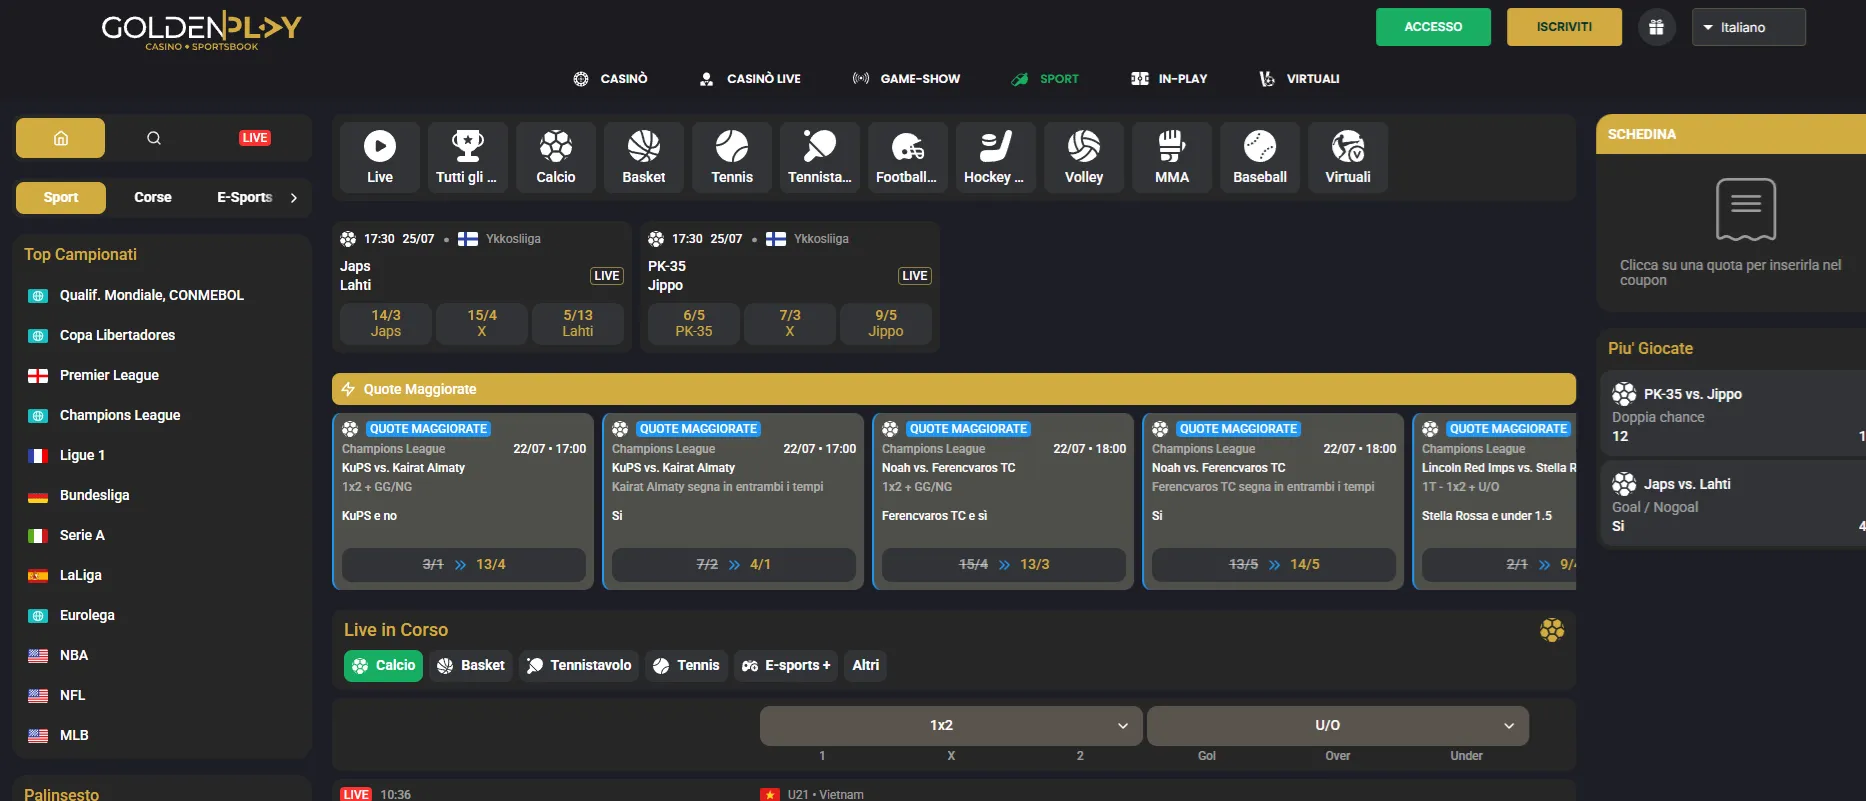
Task: Open Premier League in Top Campionati
Action: tap(109, 375)
